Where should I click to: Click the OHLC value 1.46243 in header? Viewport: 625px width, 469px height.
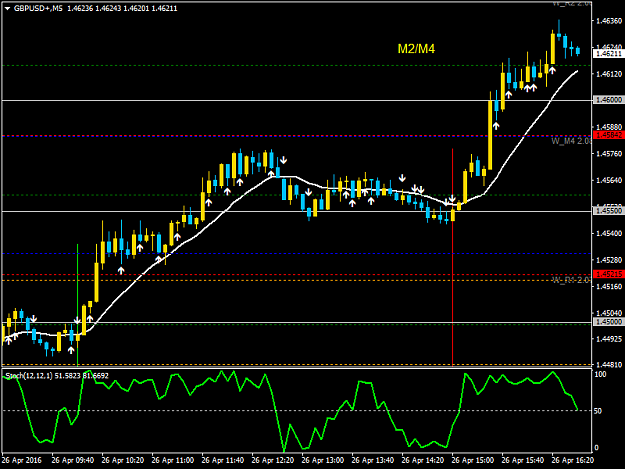[x=108, y=8]
